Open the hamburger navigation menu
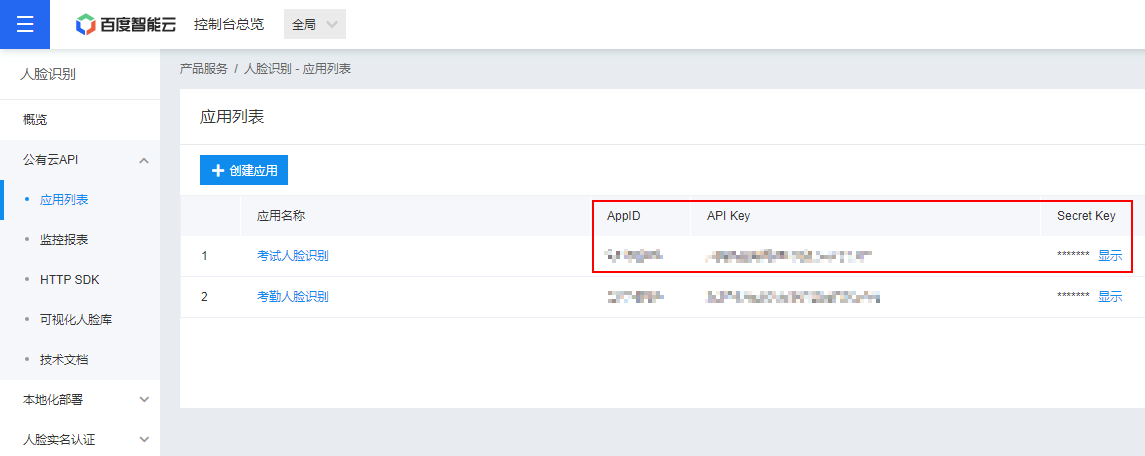This screenshot has width=1145, height=456. (x=25, y=24)
